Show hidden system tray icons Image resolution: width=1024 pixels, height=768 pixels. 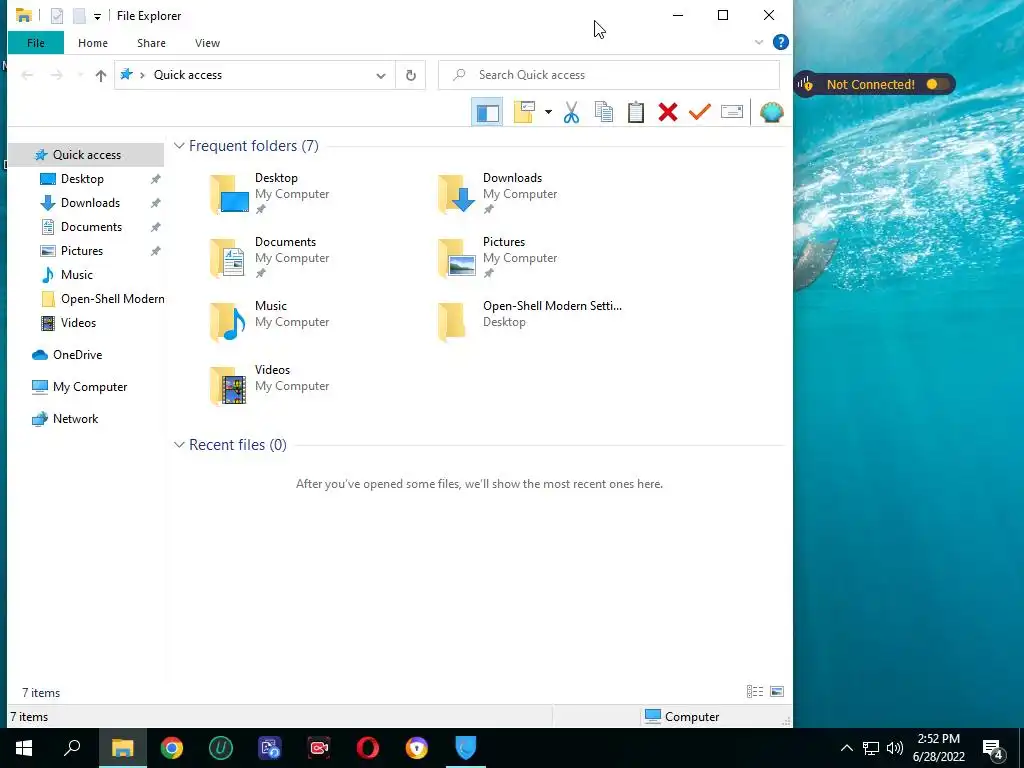pyautogui.click(x=846, y=748)
